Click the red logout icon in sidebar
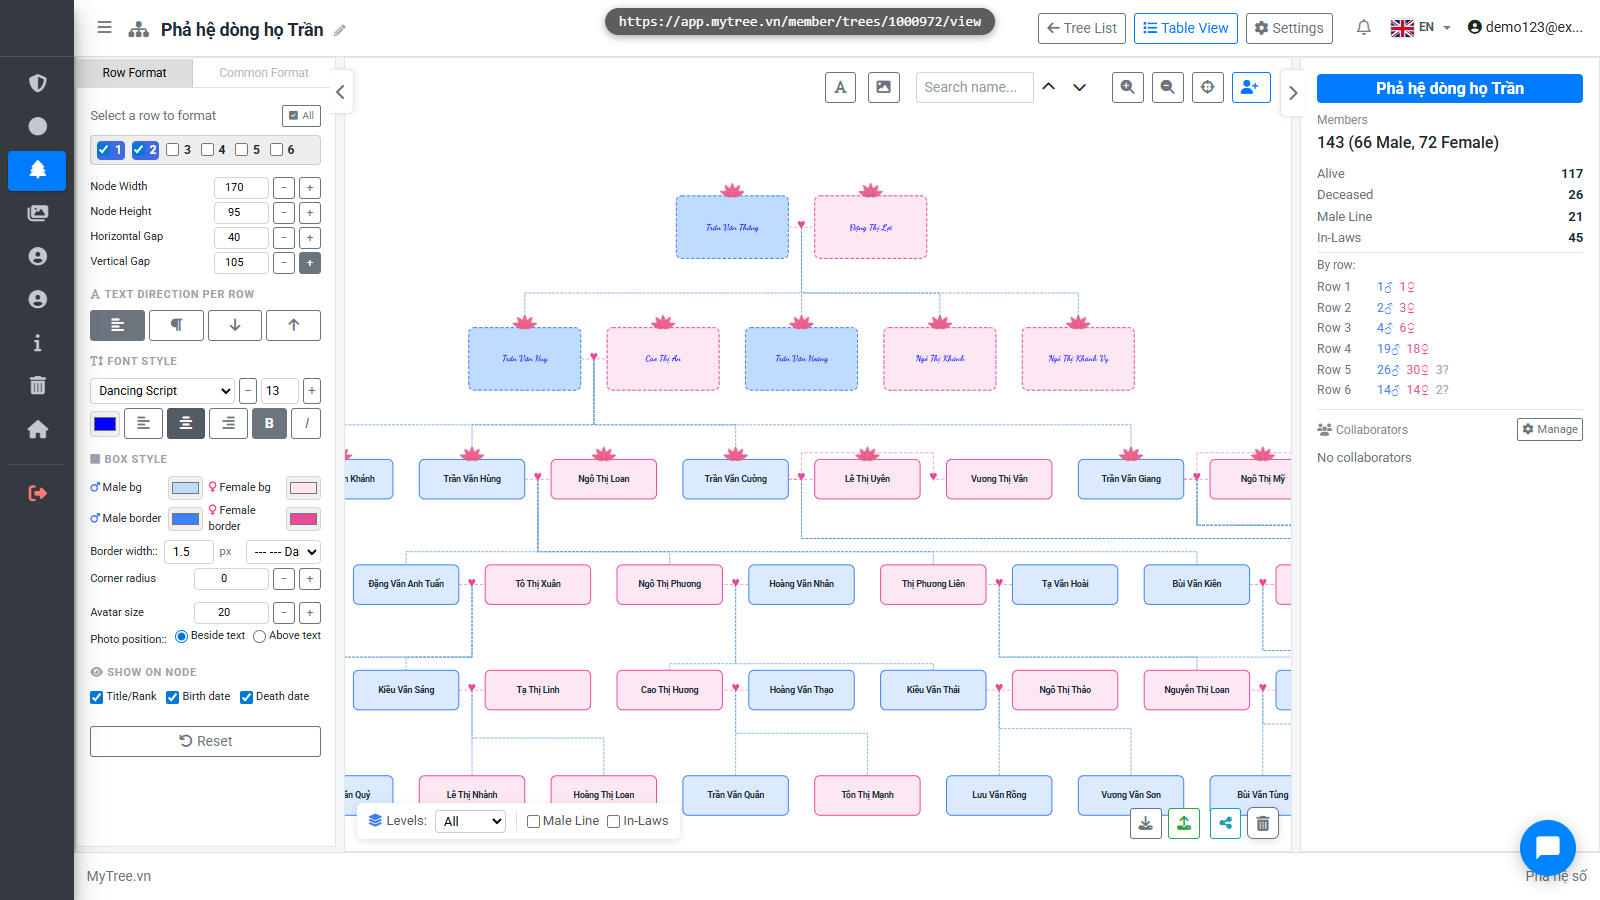Screen dimensions: 1600x900 (37, 493)
